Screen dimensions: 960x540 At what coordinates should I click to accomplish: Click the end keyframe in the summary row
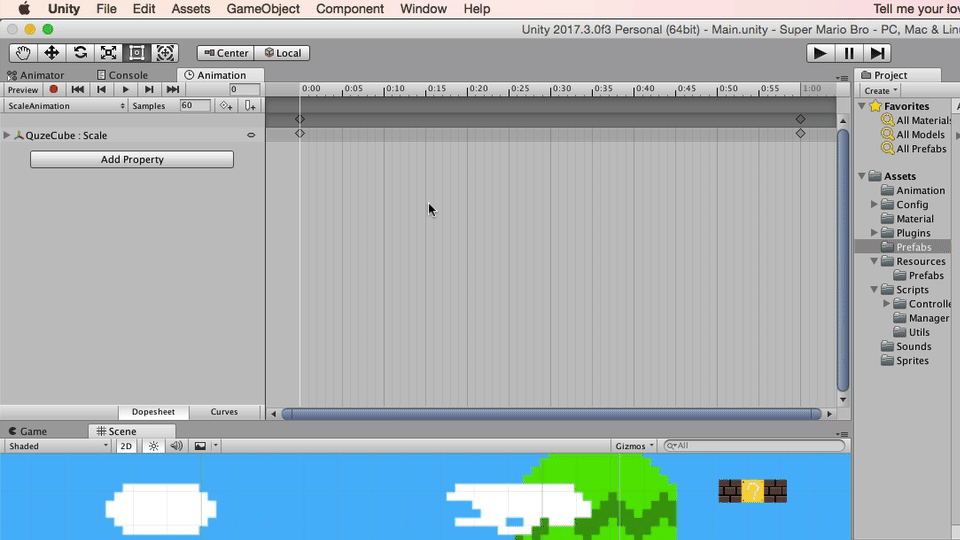click(800, 119)
